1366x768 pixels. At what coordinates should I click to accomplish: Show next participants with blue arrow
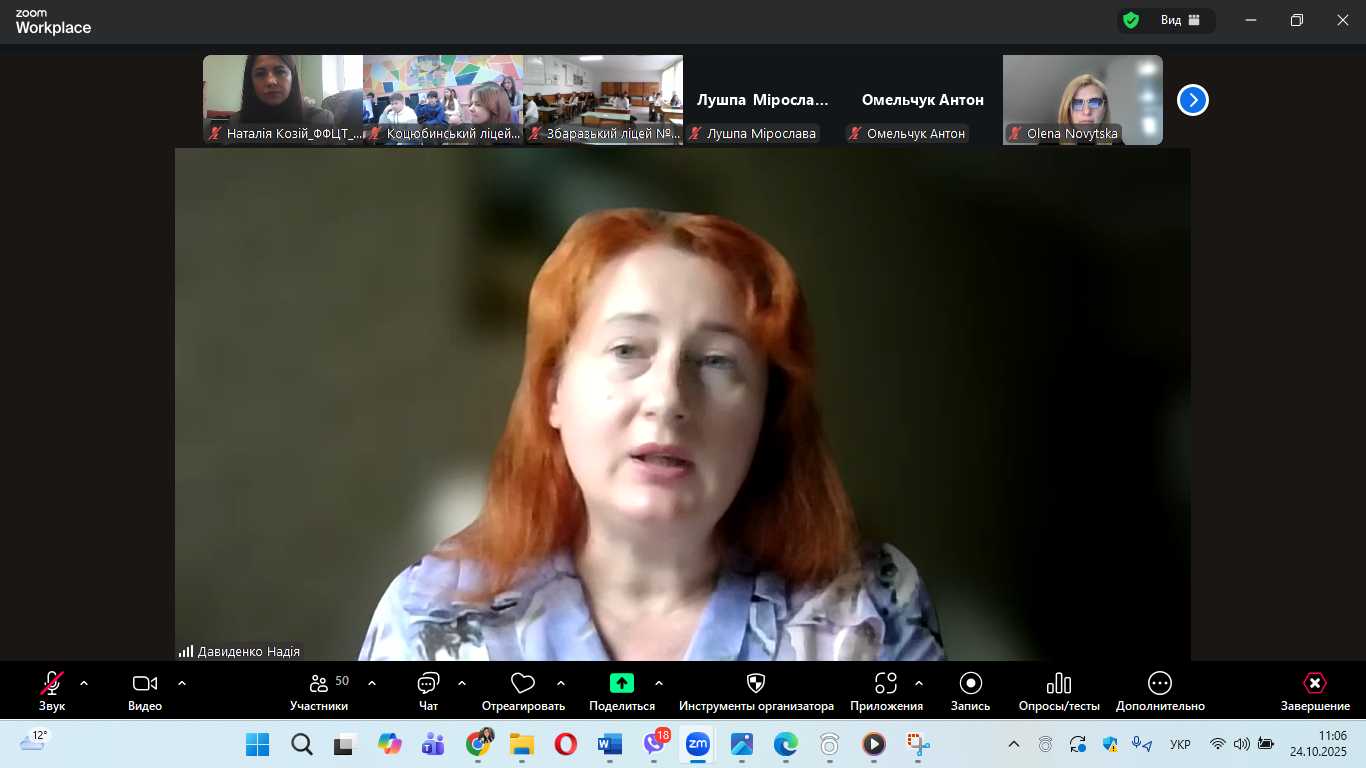[x=1193, y=100]
